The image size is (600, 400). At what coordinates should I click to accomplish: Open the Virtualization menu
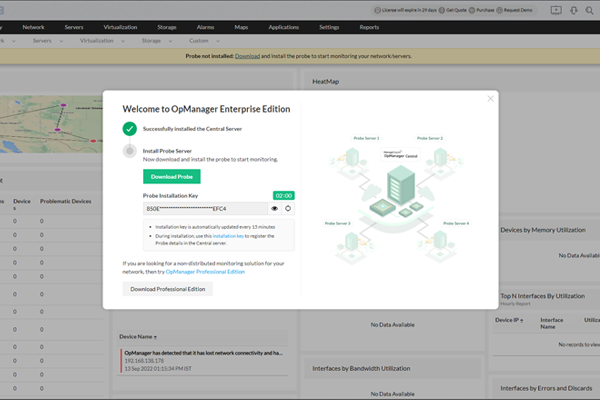click(x=120, y=27)
